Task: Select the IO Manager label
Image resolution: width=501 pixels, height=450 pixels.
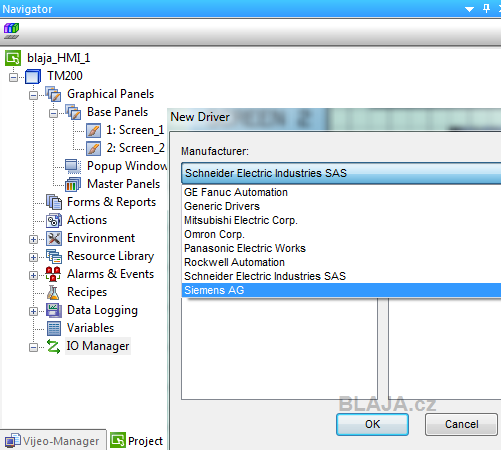Action: click(x=98, y=346)
